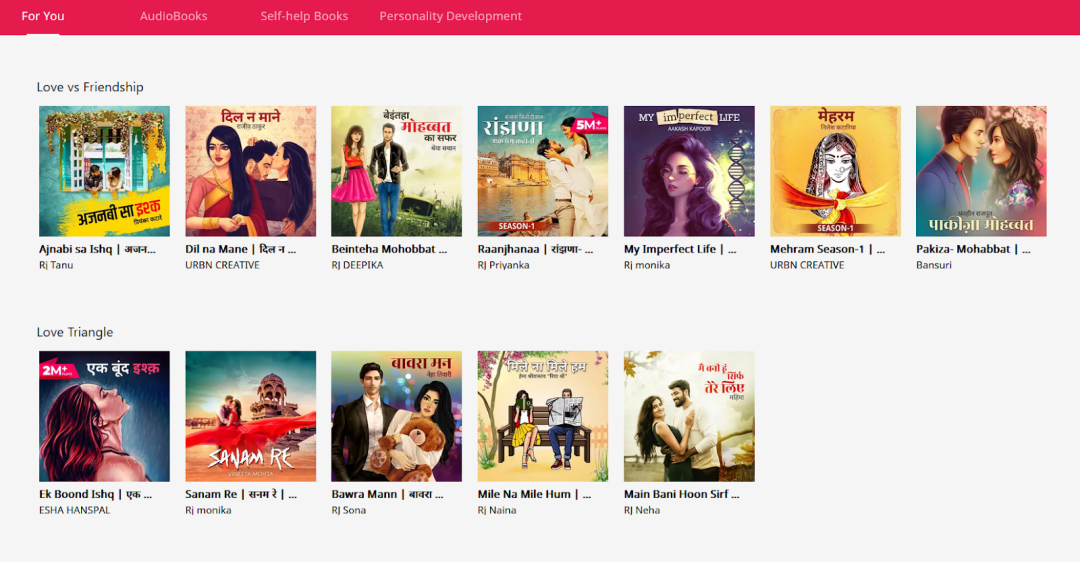Click the Dil na Mane cover art
Viewport: 1080px width, 562px height.
(x=250, y=171)
